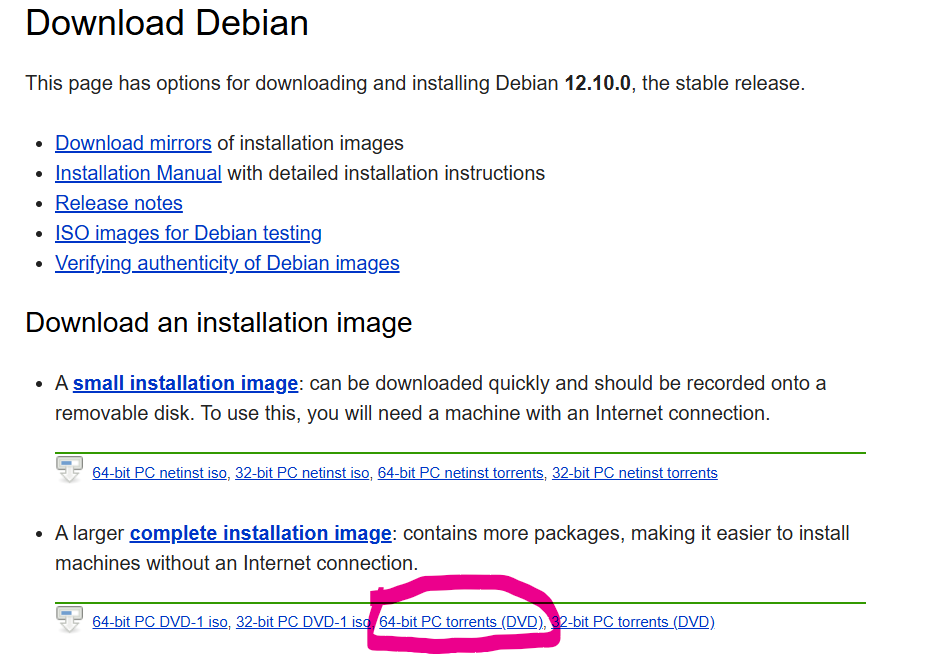Open circled 64-bit PC torrents (DVD) link

(x=461, y=622)
